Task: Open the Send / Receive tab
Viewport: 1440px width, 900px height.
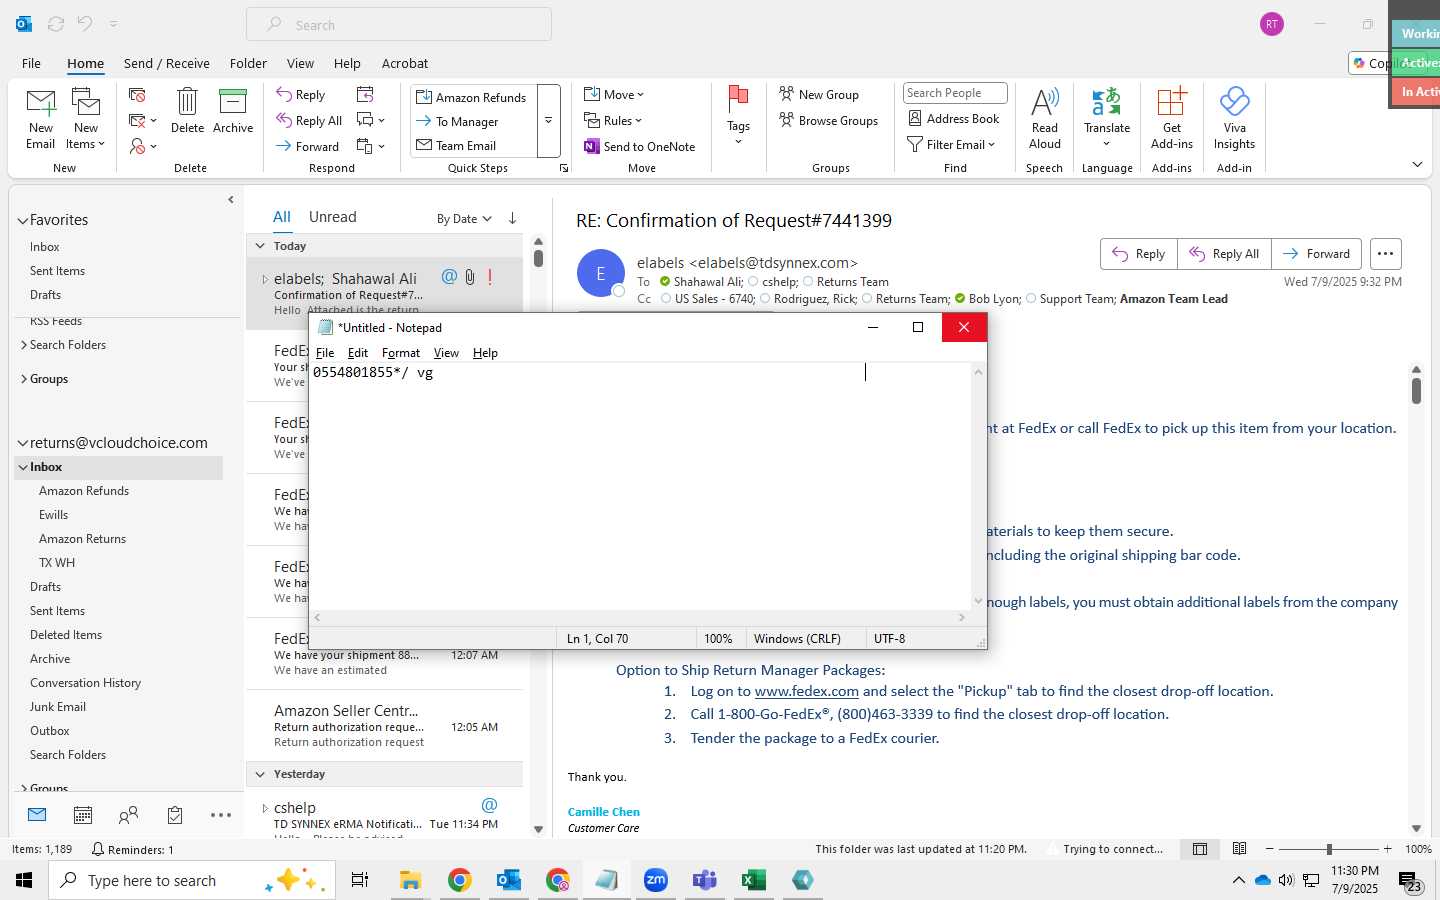Action: (167, 63)
